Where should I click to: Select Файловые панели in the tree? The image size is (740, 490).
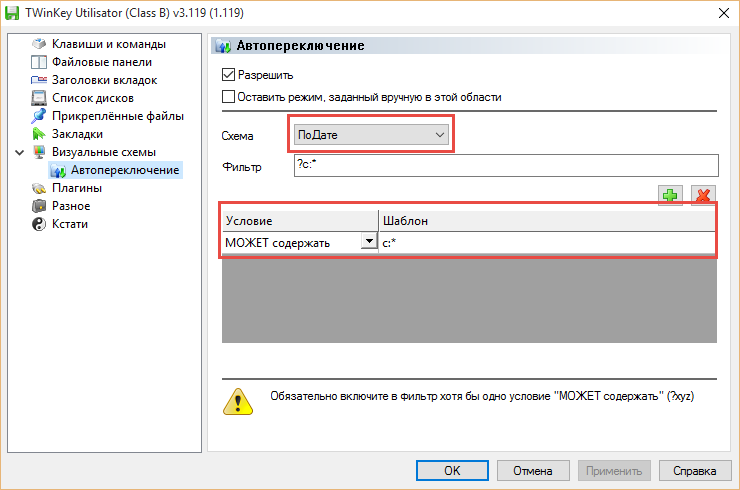click(x=102, y=62)
